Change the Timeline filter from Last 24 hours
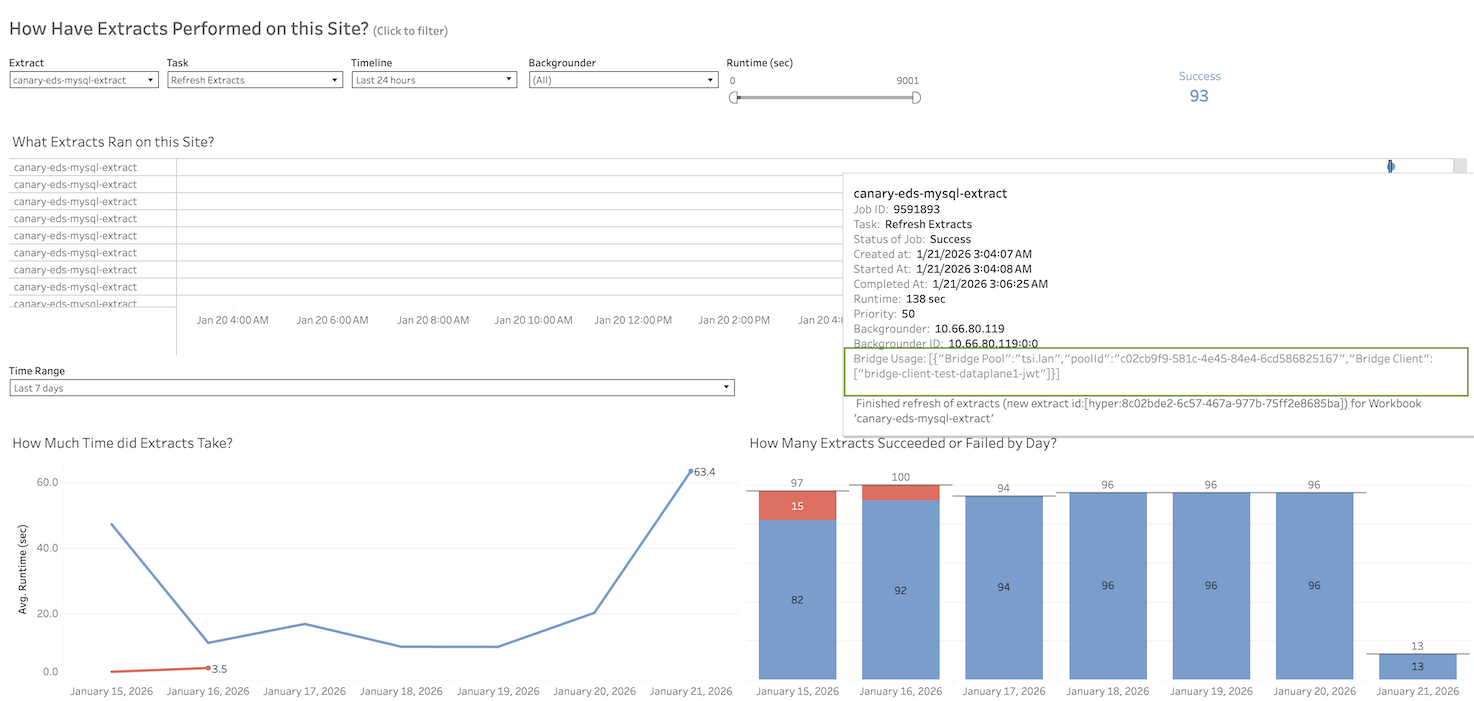Viewport: 1474px width, 701px height. coord(433,80)
